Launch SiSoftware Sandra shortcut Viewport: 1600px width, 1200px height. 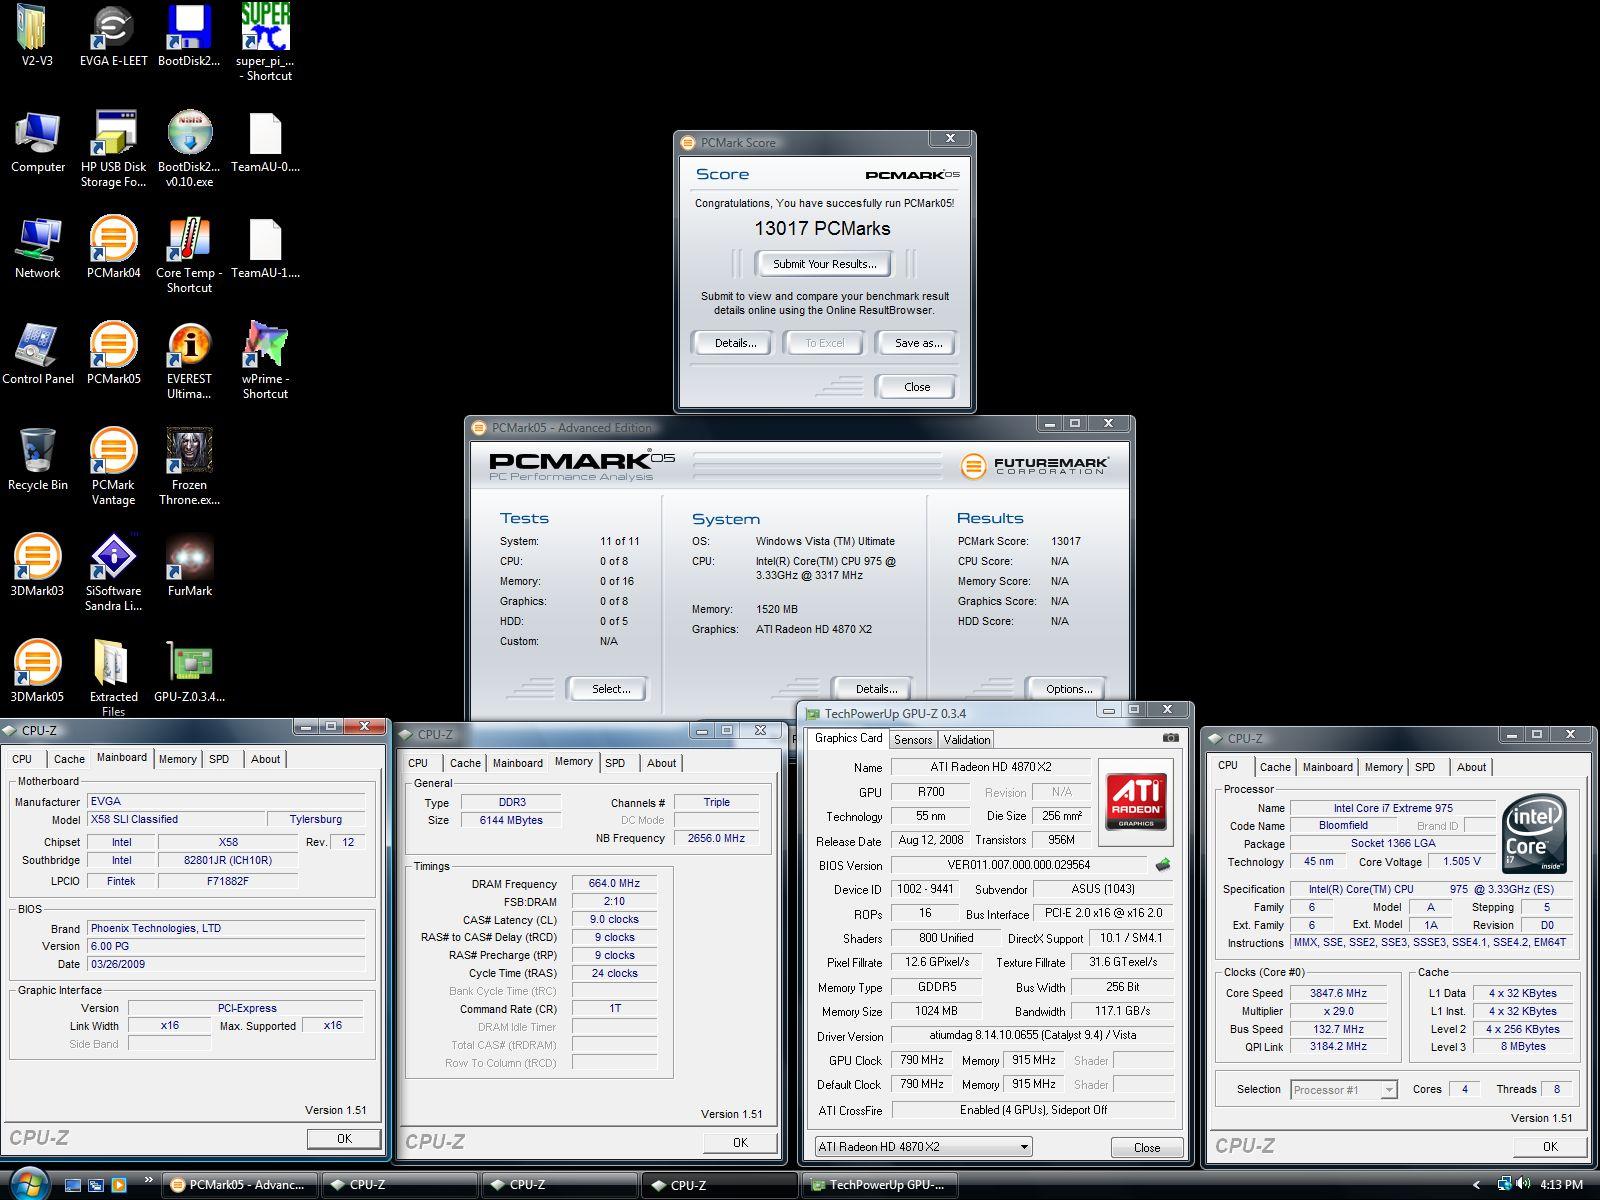pos(114,558)
